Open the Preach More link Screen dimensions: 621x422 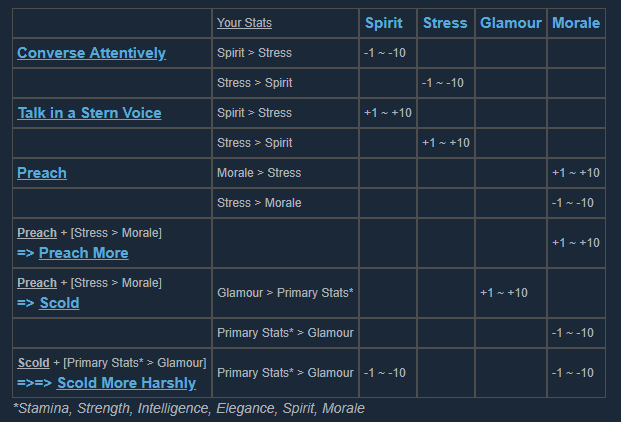[83, 253]
